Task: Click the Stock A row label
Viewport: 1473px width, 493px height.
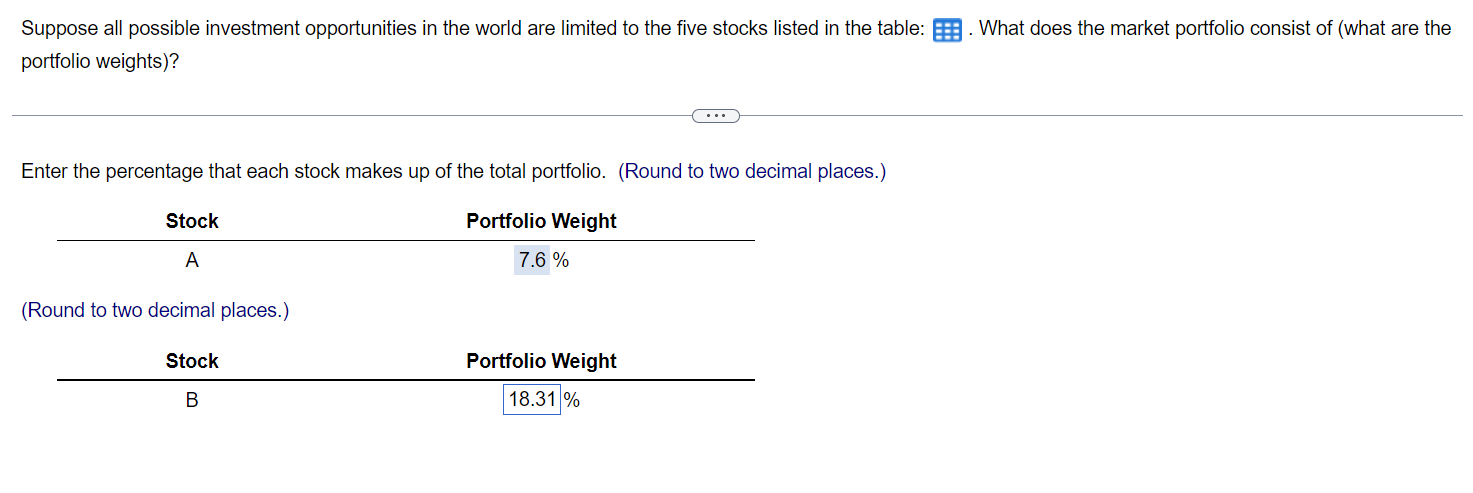Action: tap(192, 260)
